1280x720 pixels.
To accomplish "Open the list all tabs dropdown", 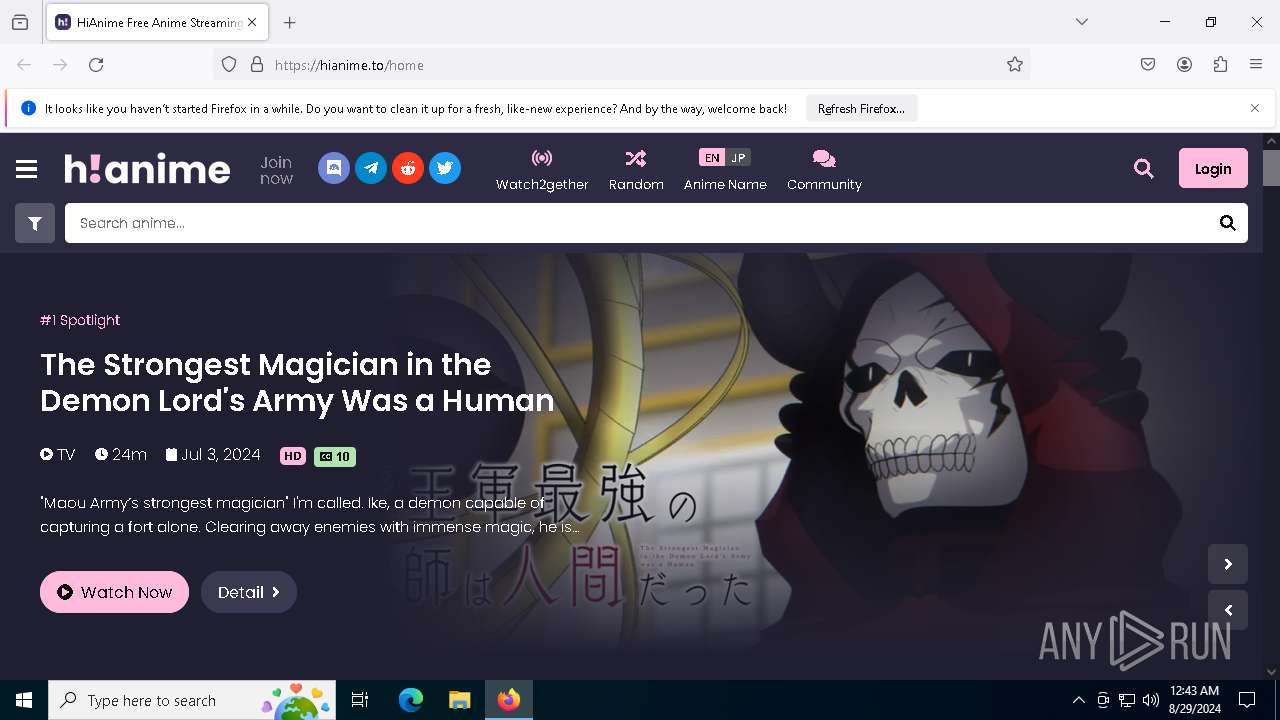I will 1082,22.
